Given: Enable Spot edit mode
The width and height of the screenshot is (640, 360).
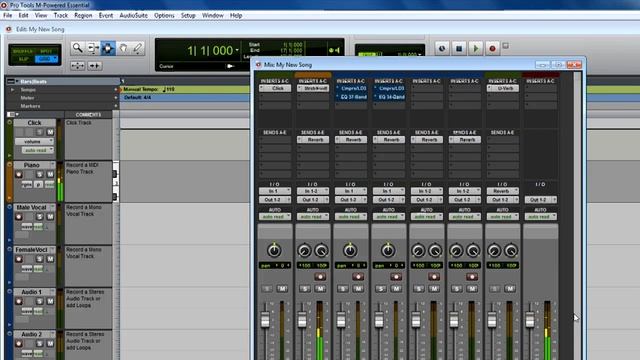Looking at the screenshot, I should pyautogui.click(x=47, y=51).
